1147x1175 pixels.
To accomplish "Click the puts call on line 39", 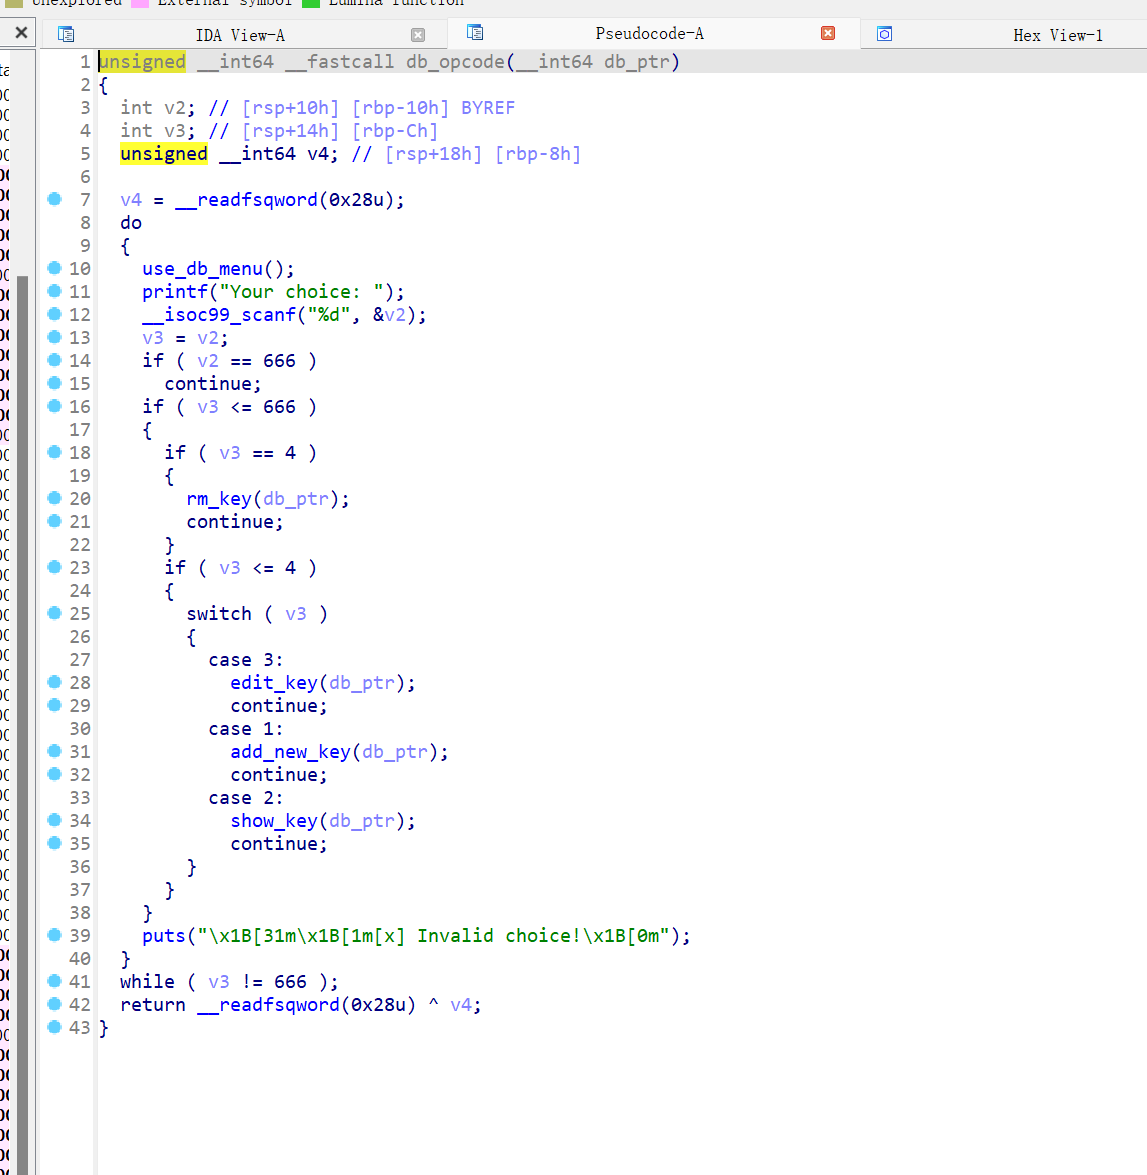I will (163, 936).
